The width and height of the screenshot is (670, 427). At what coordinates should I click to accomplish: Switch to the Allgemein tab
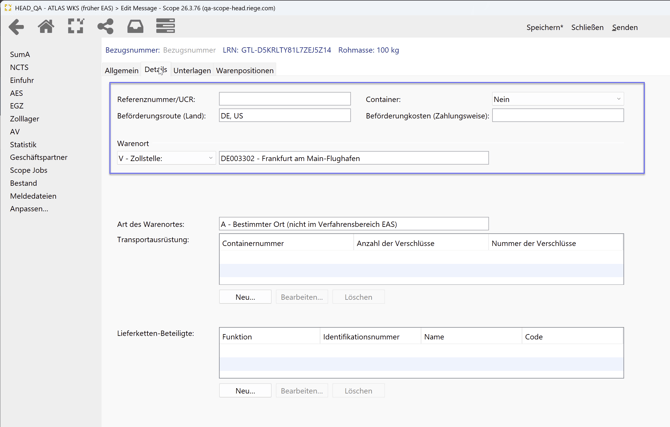tap(122, 71)
